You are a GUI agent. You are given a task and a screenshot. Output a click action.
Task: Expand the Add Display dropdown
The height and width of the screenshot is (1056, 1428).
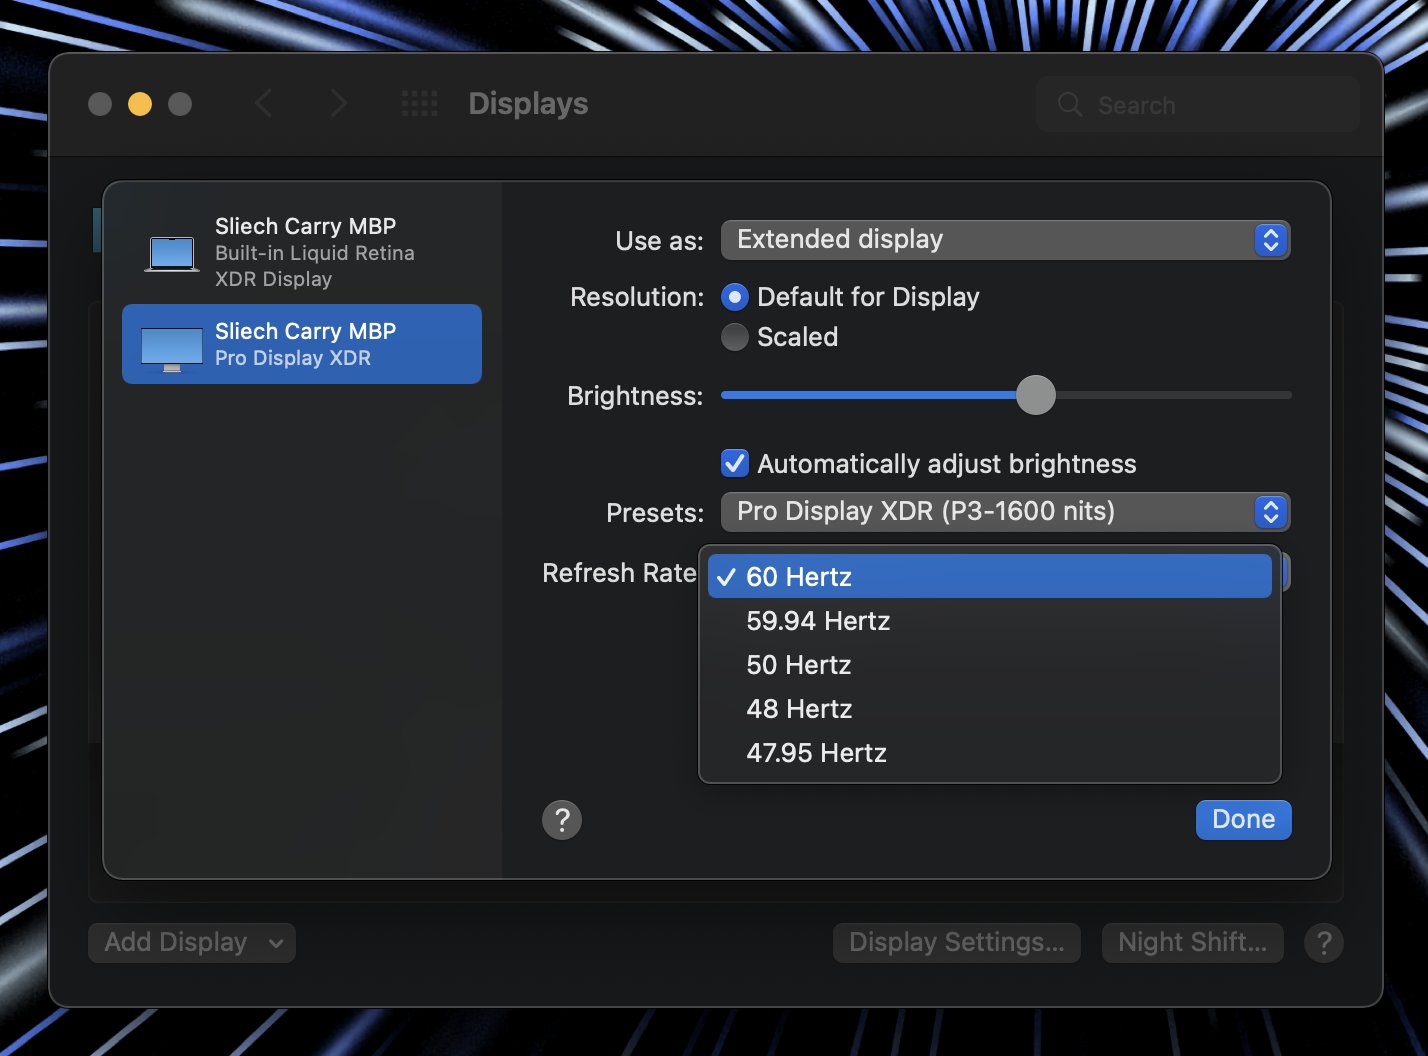coord(191,942)
